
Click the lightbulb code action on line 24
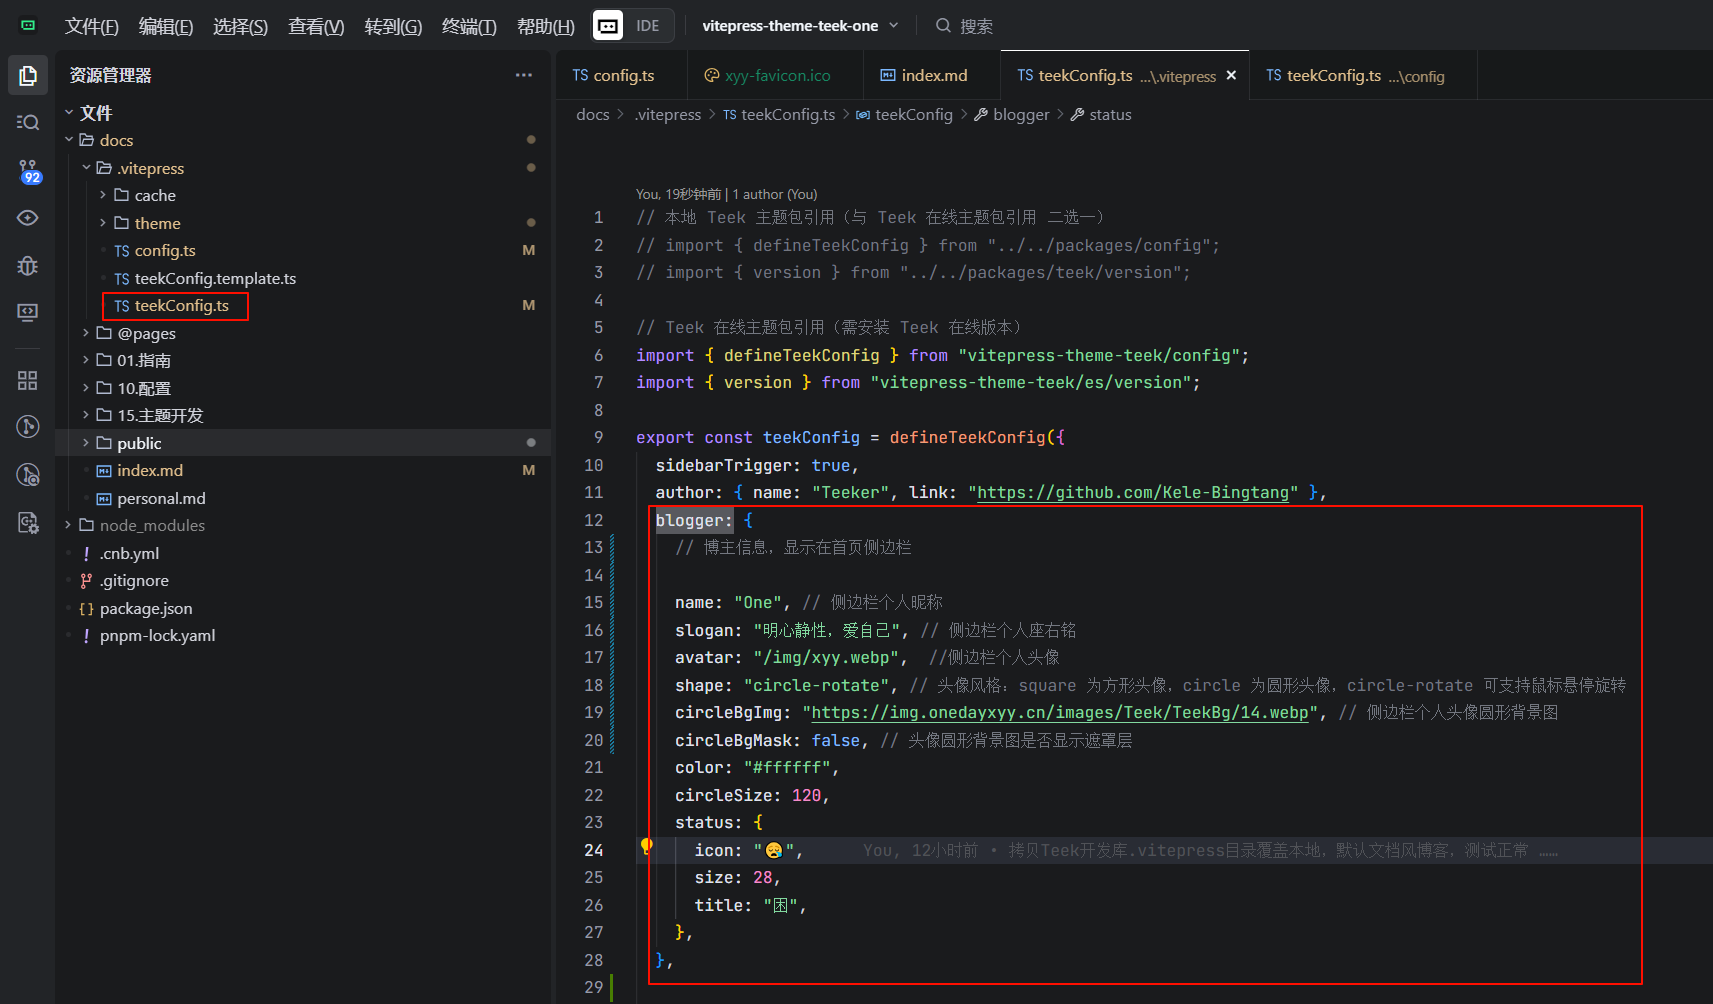(646, 847)
